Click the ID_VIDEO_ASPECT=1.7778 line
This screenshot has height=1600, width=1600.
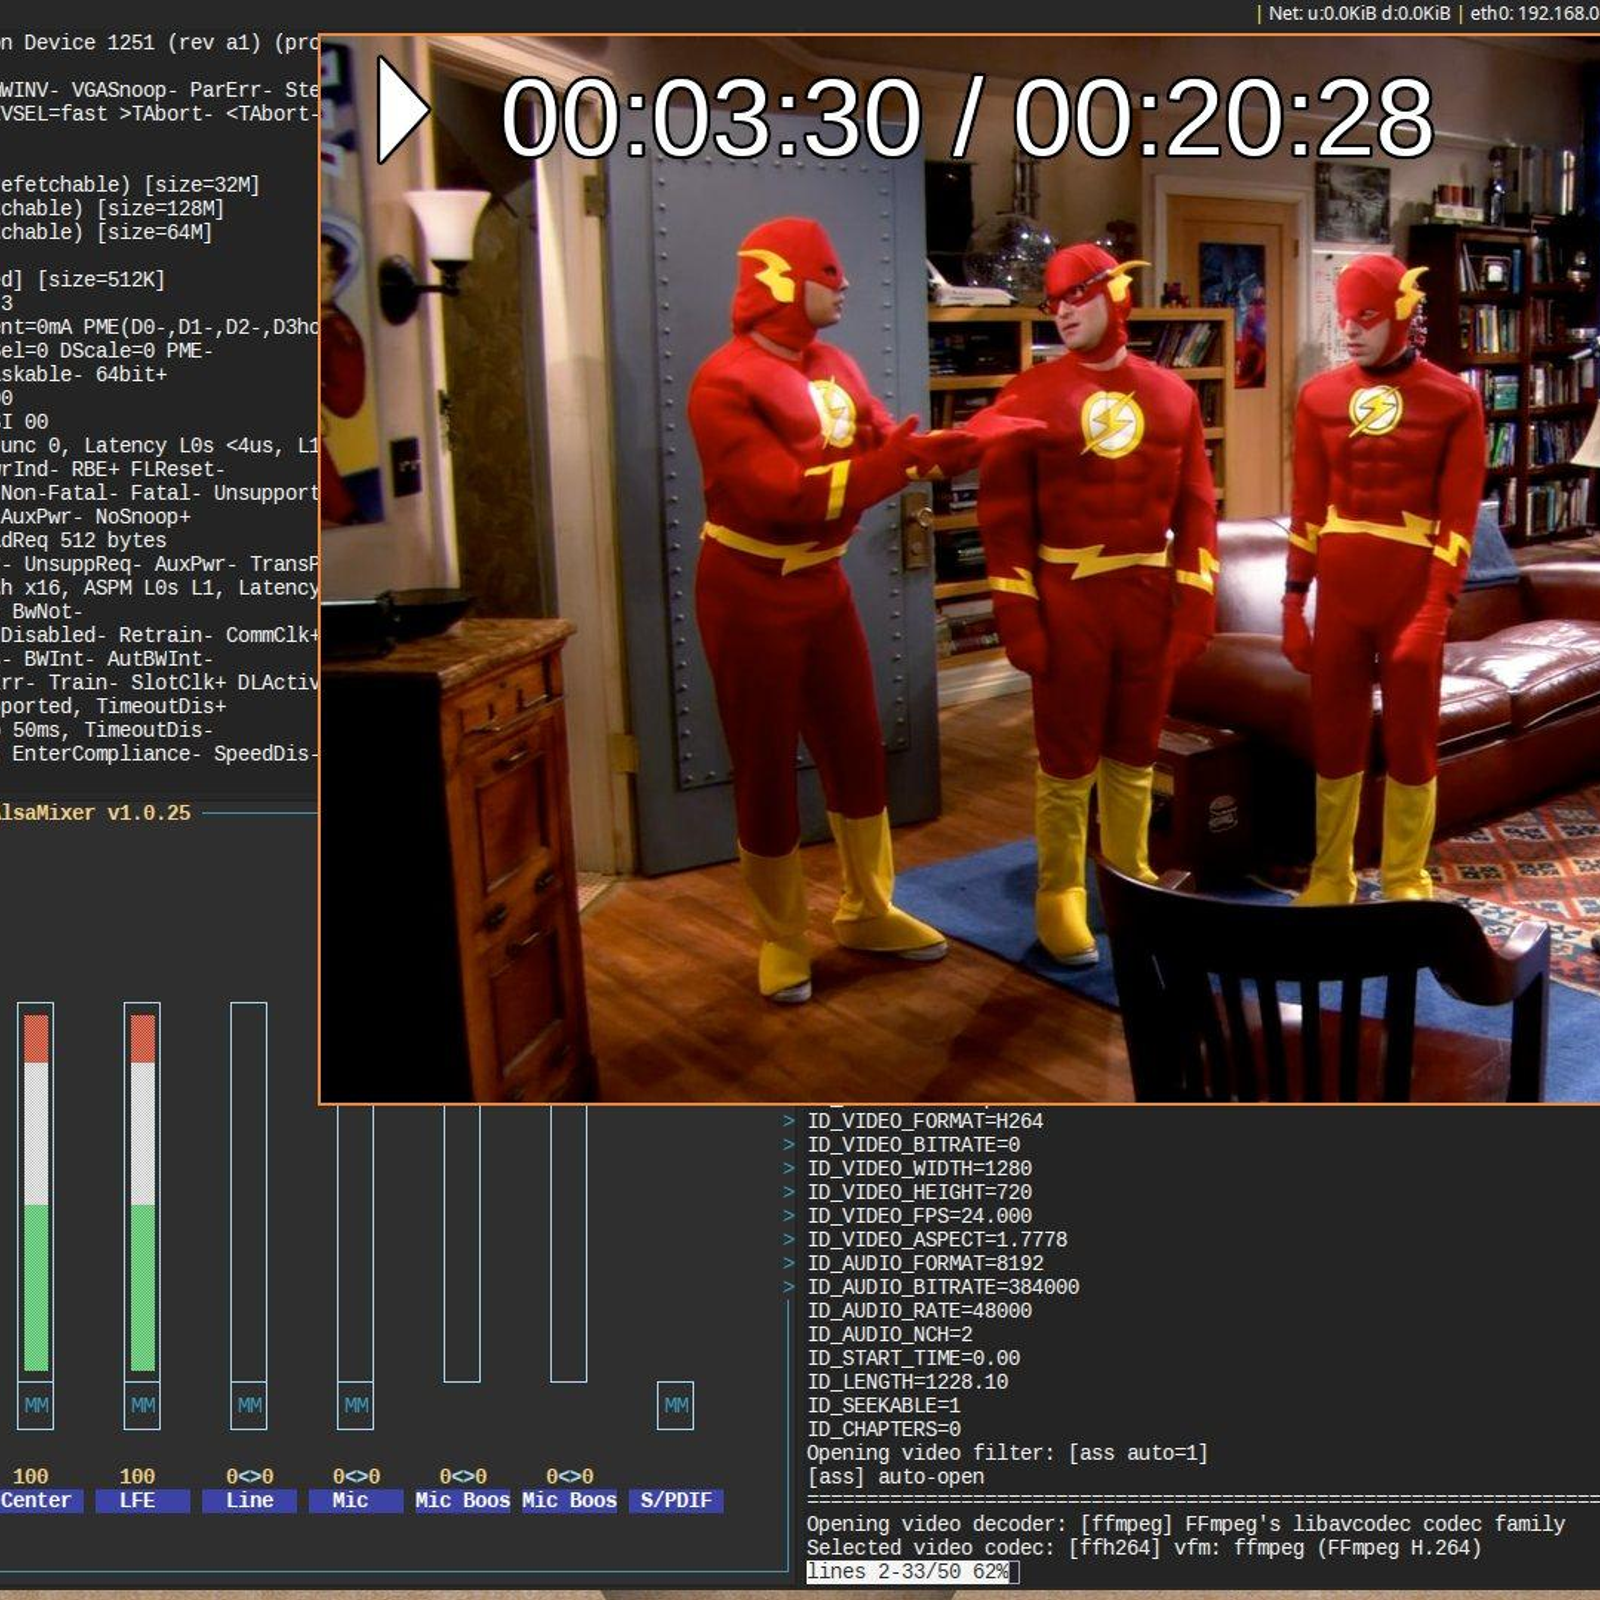pos(938,1239)
